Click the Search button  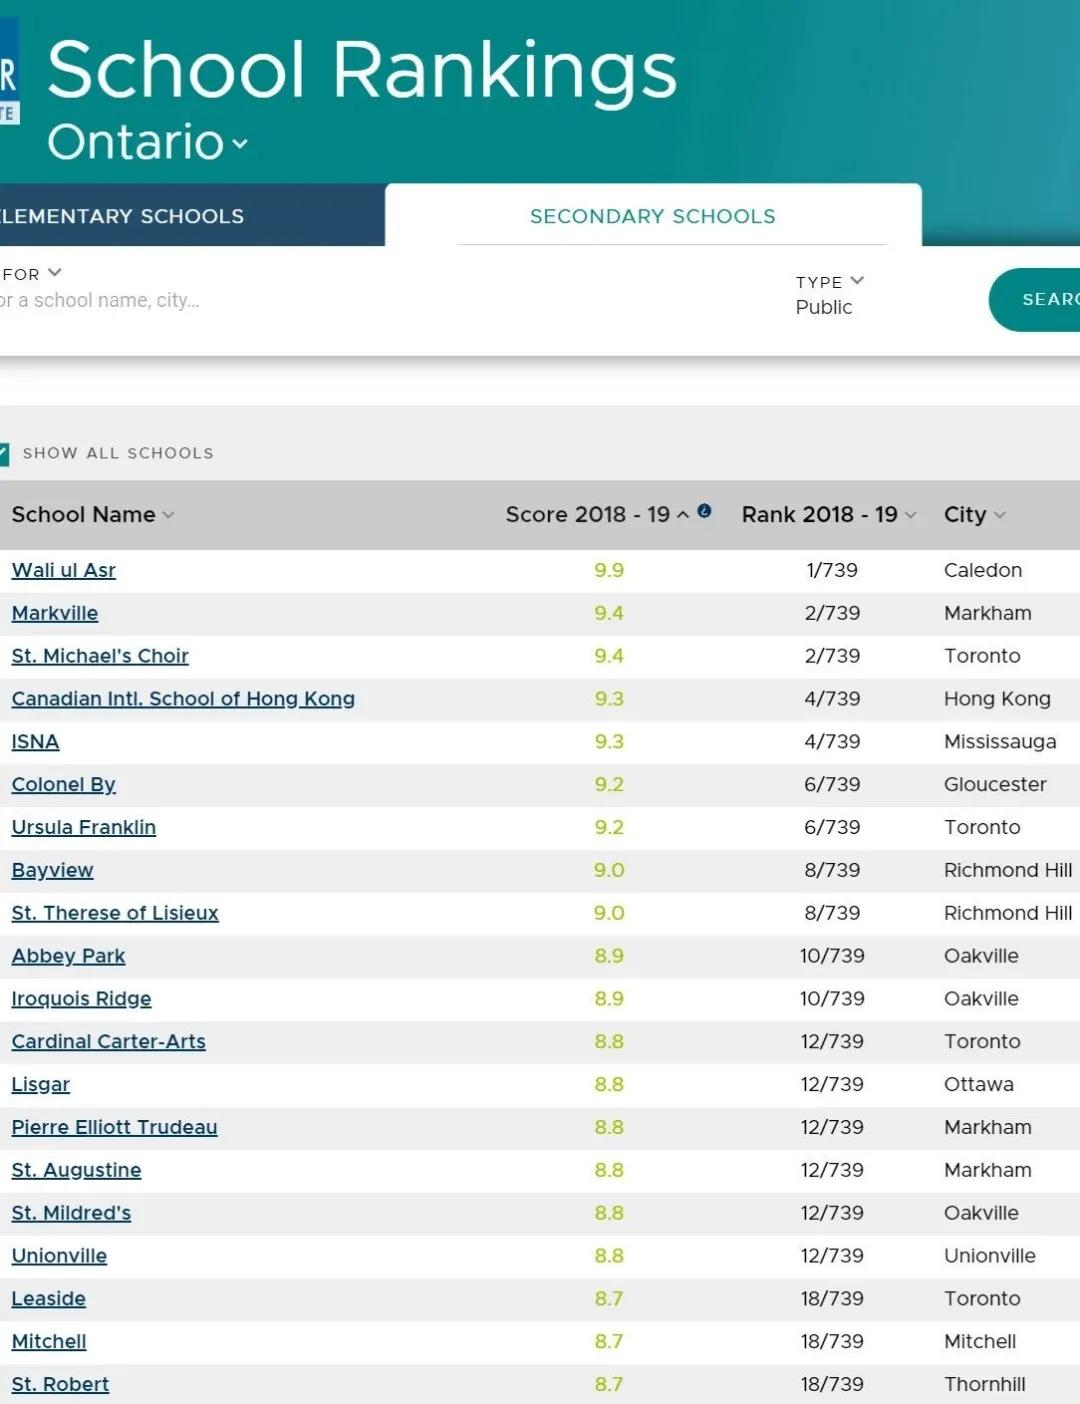pyautogui.click(x=1035, y=299)
